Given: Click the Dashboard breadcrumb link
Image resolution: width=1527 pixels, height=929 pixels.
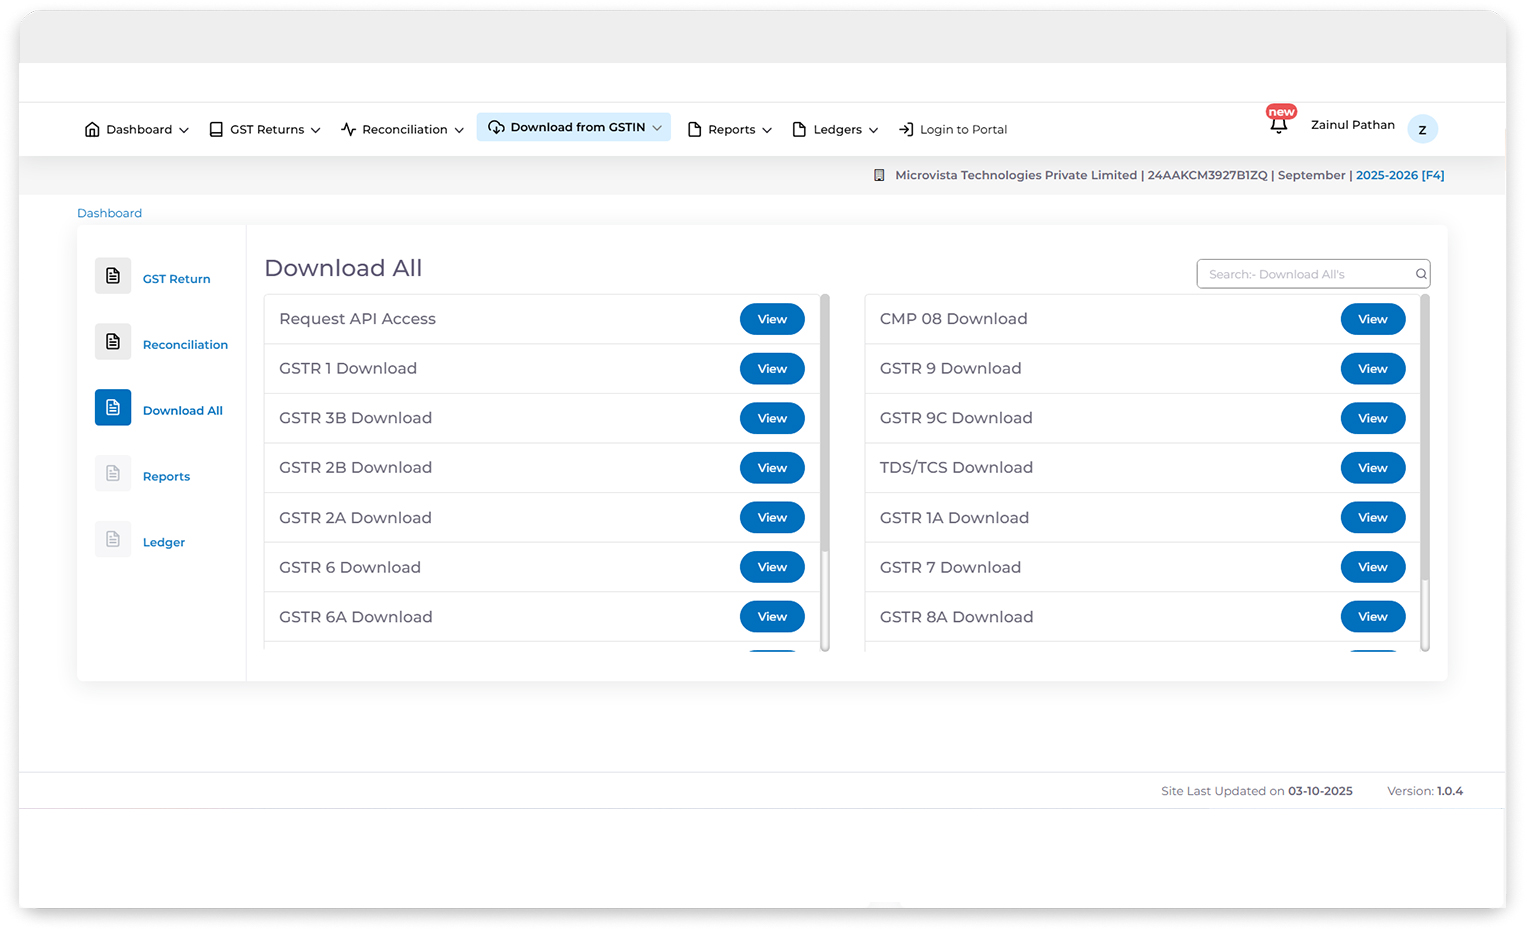Looking at the screenshot, I should [x=109, y=212].
